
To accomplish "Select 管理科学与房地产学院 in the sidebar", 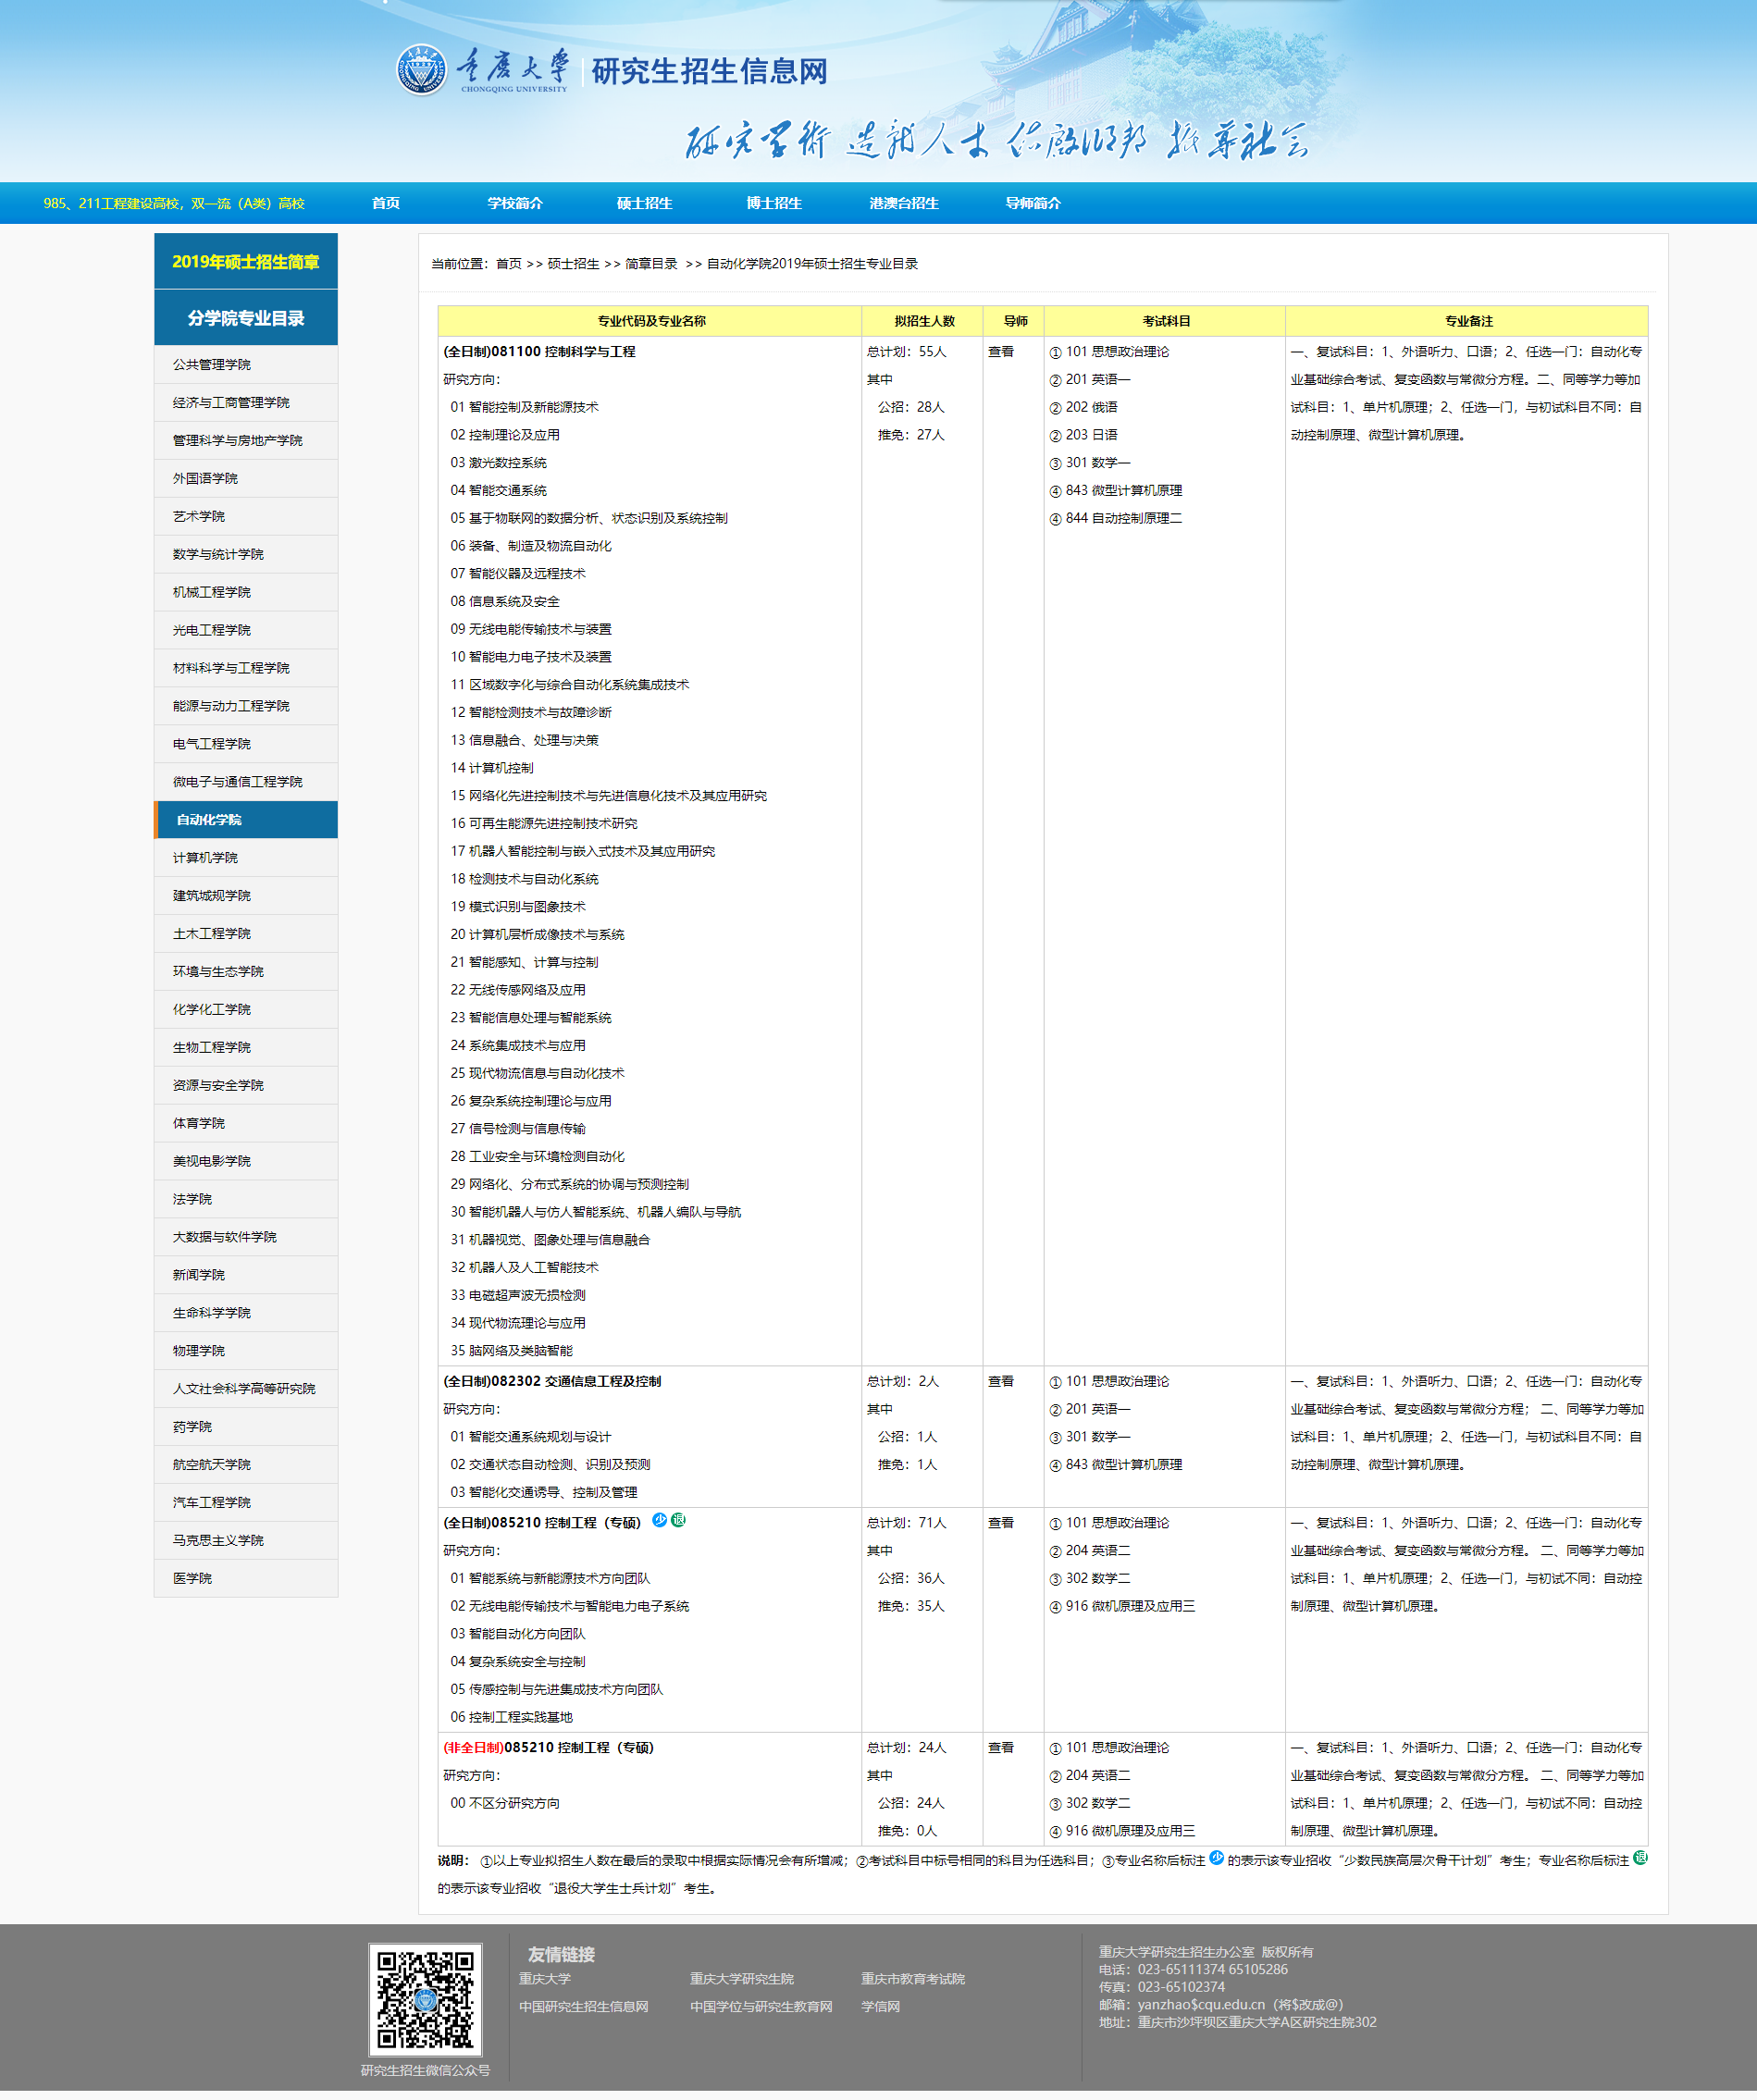I will (x=246, y=441).
